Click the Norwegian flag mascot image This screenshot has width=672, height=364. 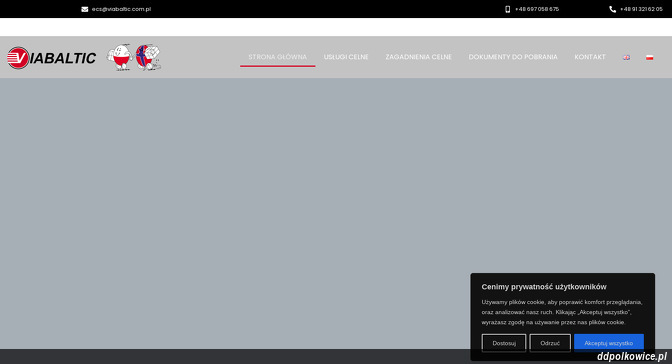coord(148,57)
